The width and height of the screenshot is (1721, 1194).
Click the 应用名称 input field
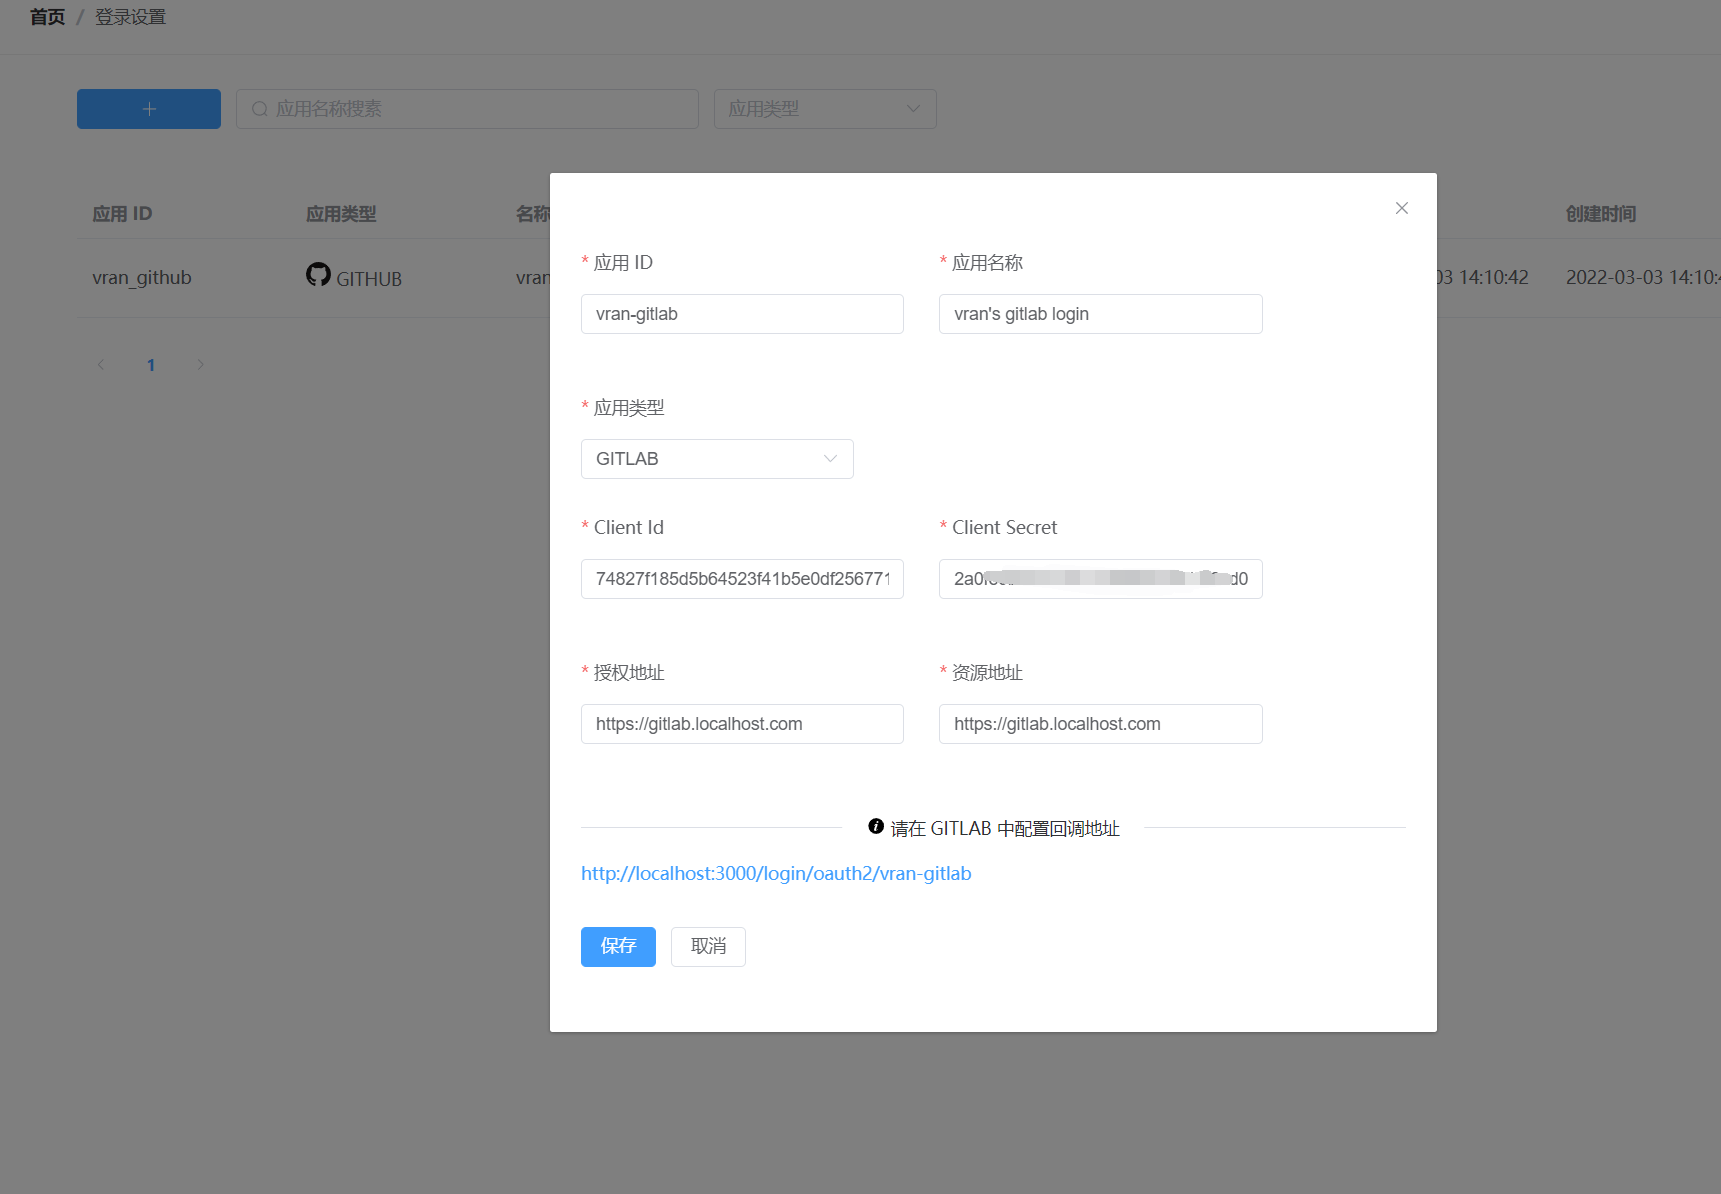pyautogui.click(x=1100, y=314)
